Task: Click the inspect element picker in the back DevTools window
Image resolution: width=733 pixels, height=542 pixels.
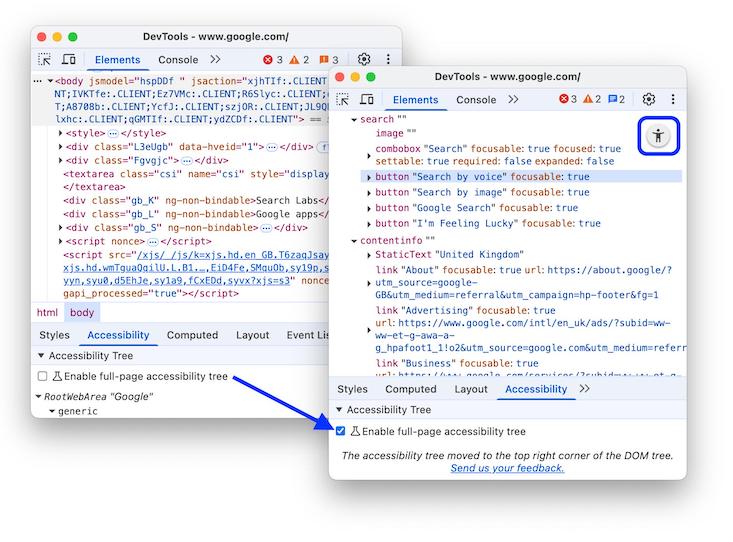Action: point(44,59)
